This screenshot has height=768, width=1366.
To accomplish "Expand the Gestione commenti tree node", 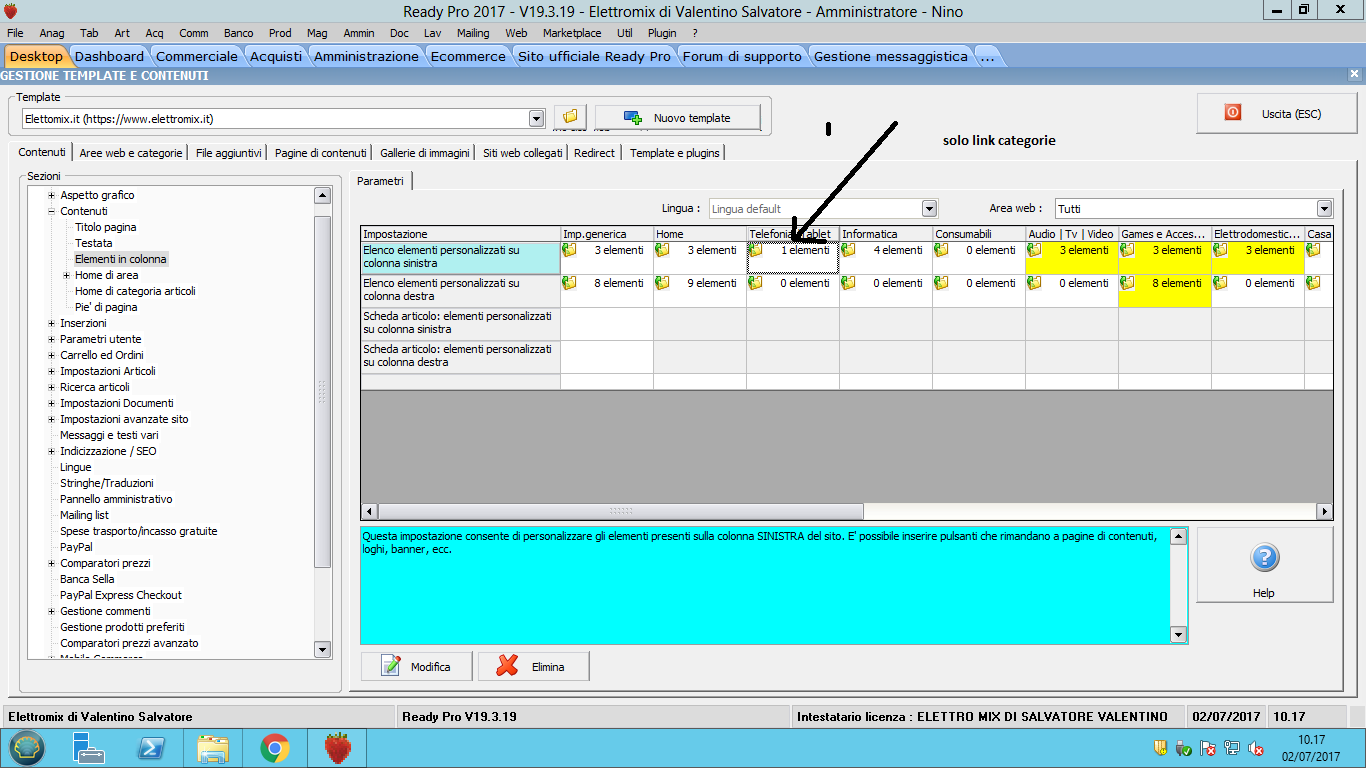I will click(51, 611).
